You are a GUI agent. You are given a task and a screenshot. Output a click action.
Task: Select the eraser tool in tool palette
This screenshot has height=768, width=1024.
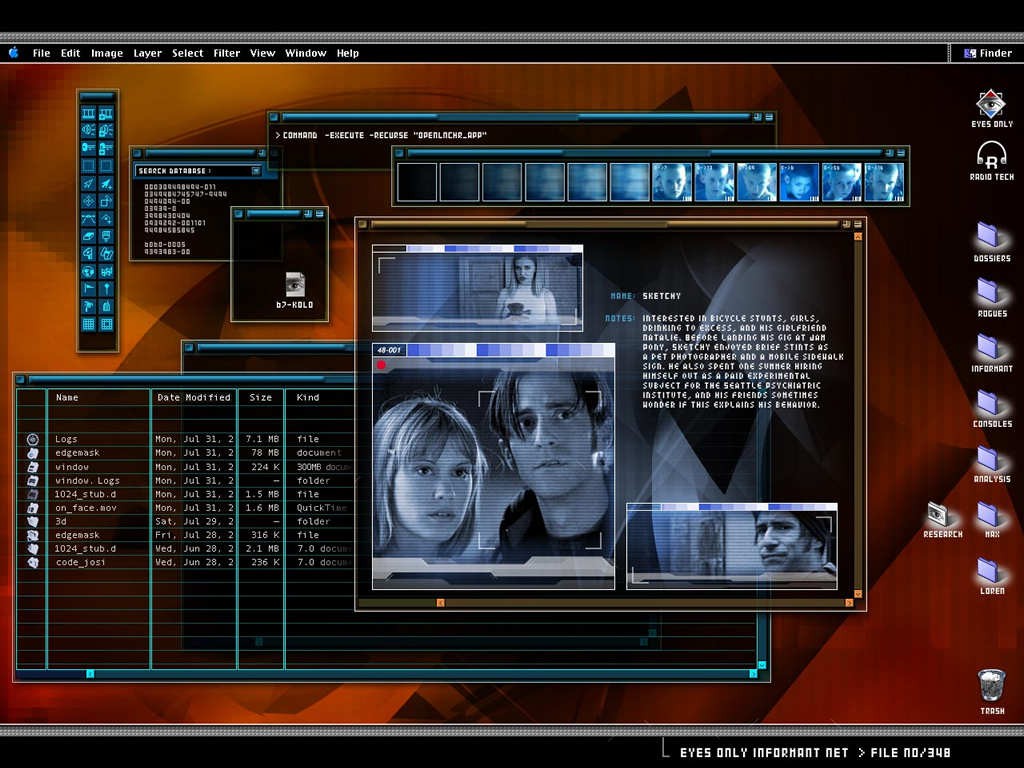88,235
